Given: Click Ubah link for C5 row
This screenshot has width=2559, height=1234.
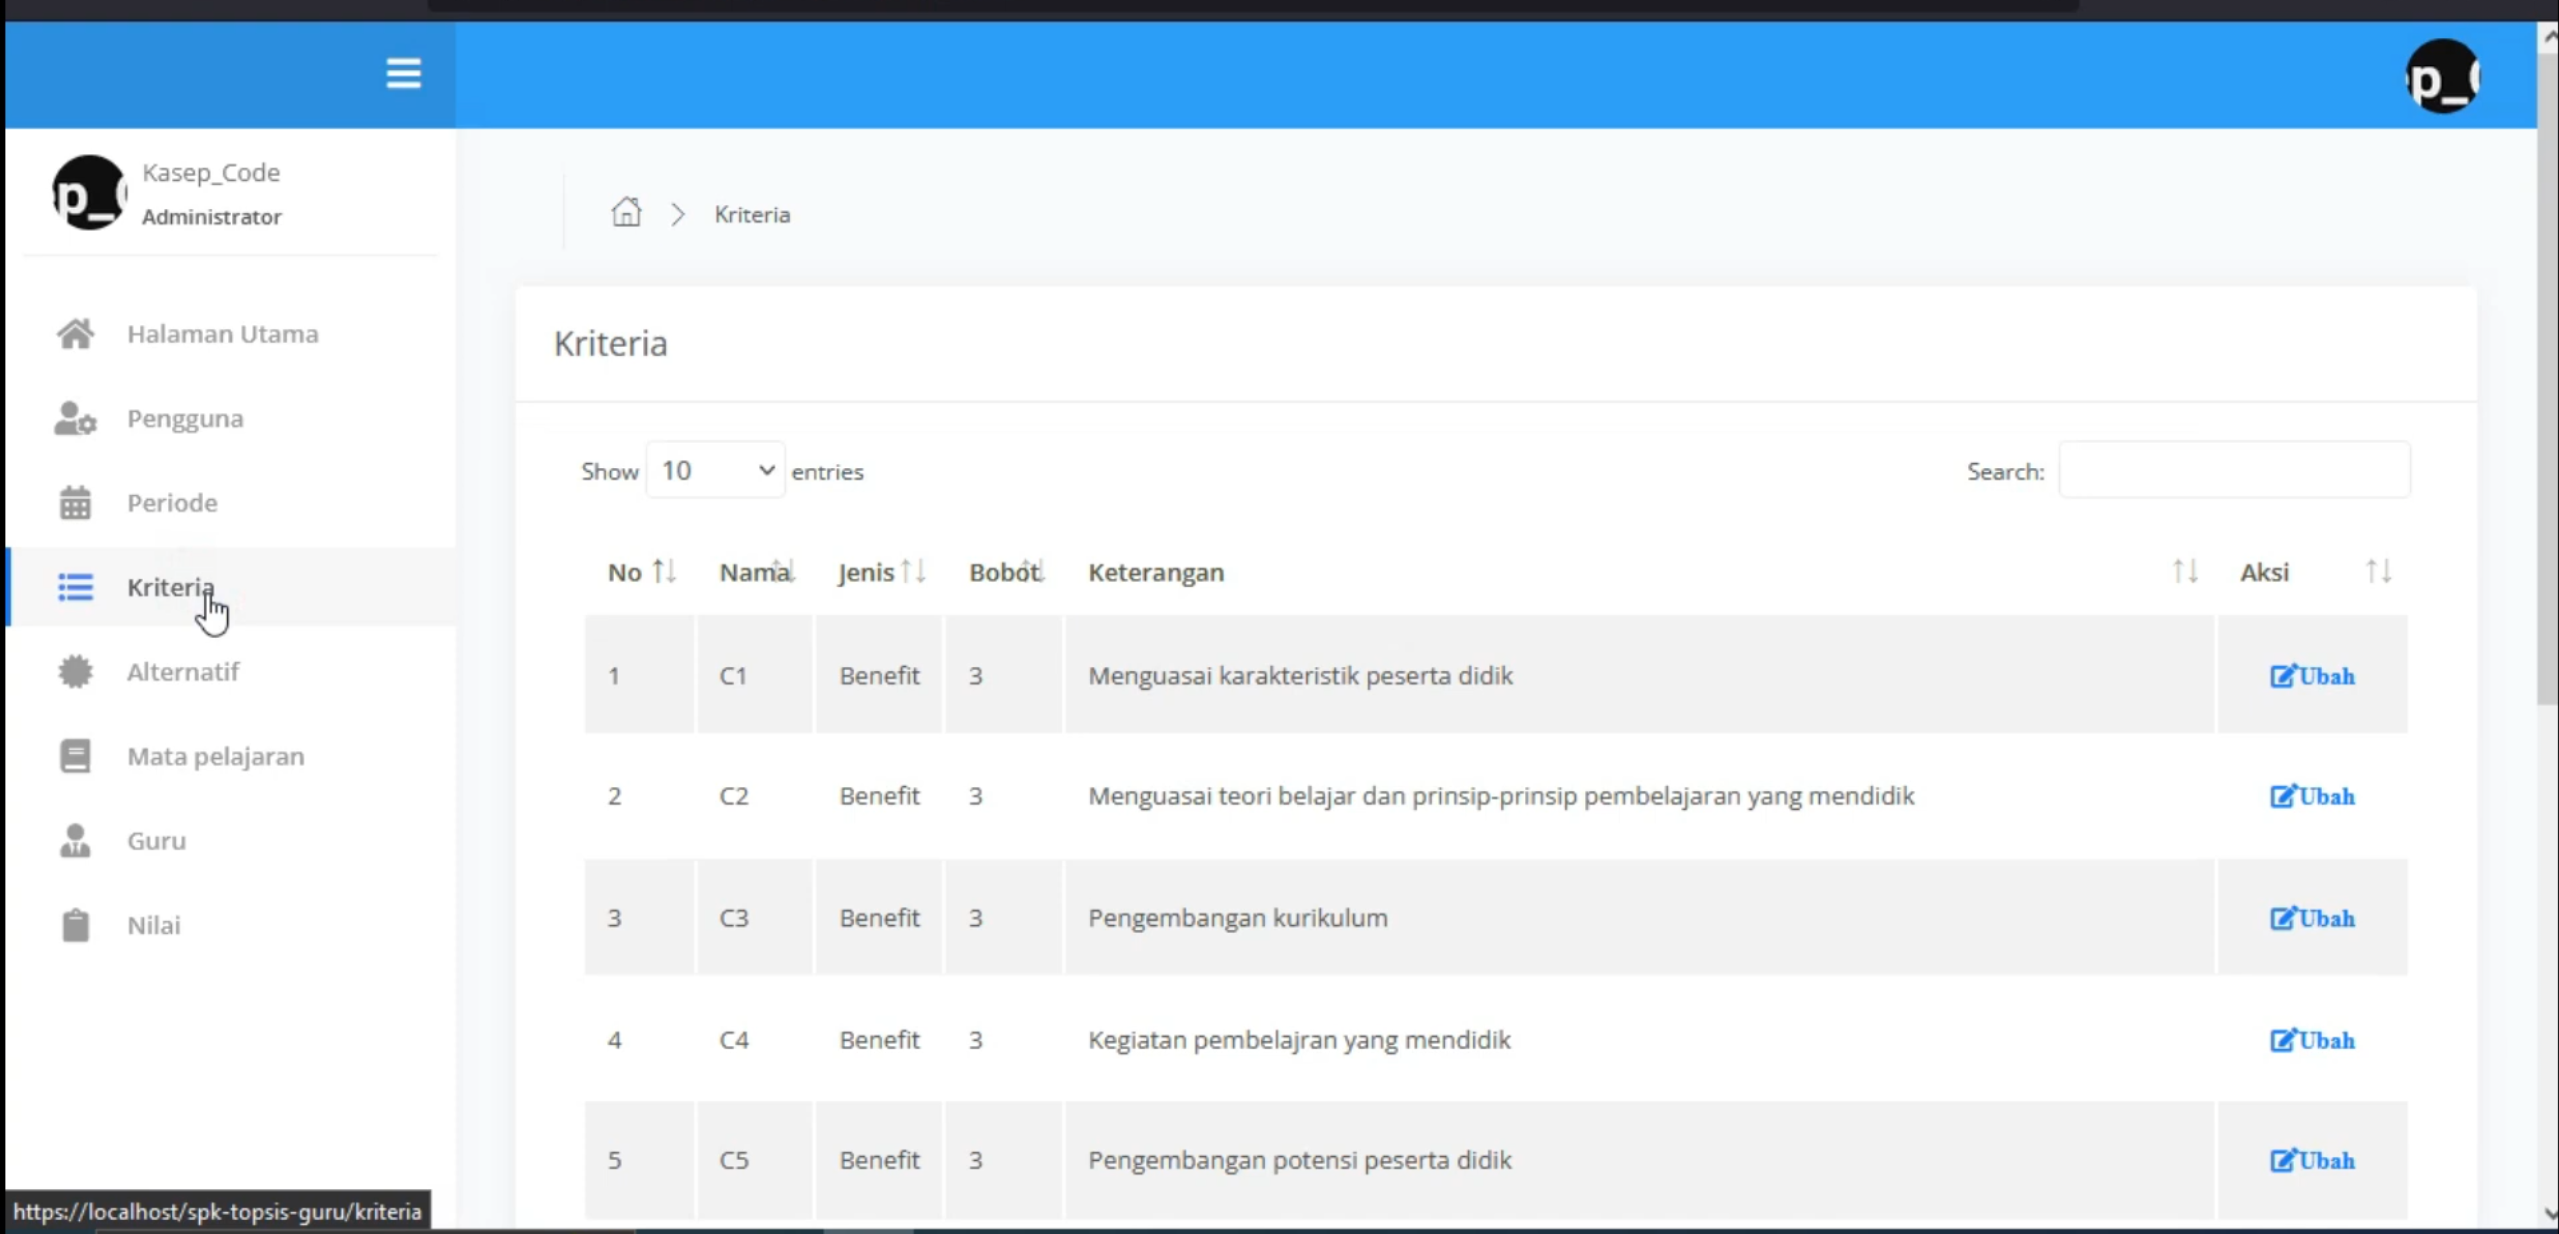Looking at the screenshot, I should pos(2312,1160).
